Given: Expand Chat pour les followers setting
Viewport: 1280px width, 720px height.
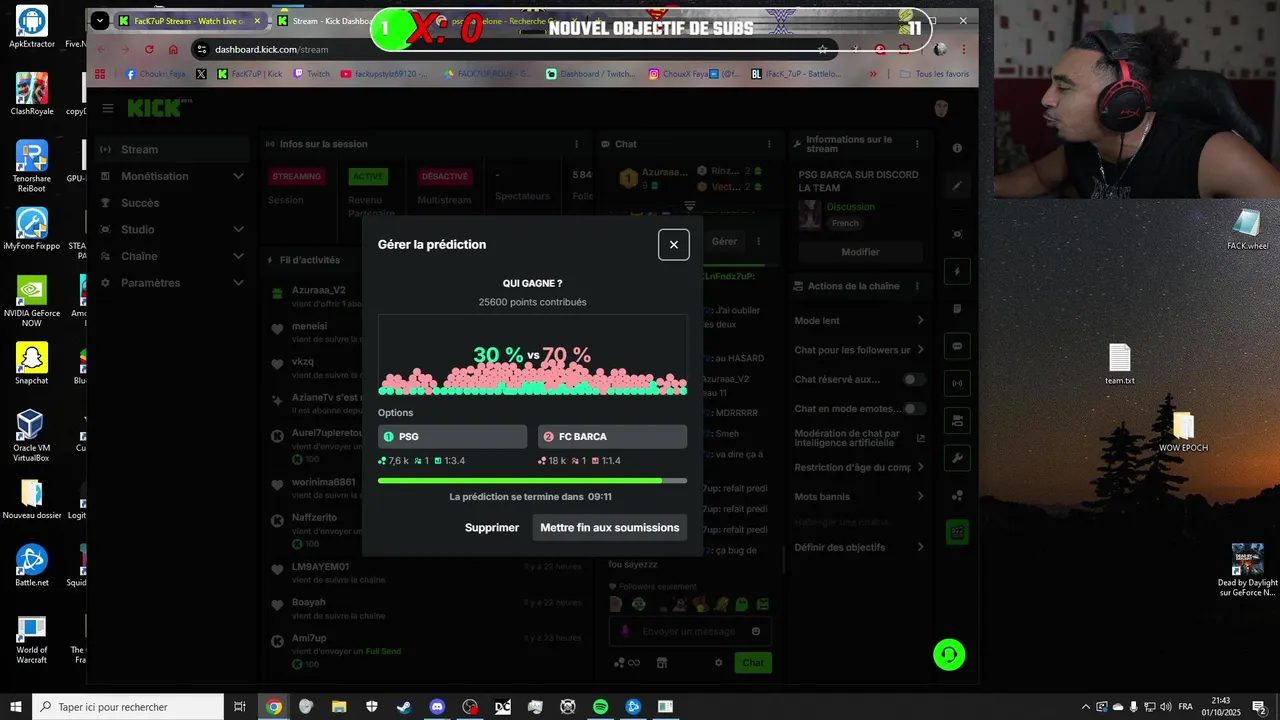Looking at the screenshot, I should [x=860, y=350].
